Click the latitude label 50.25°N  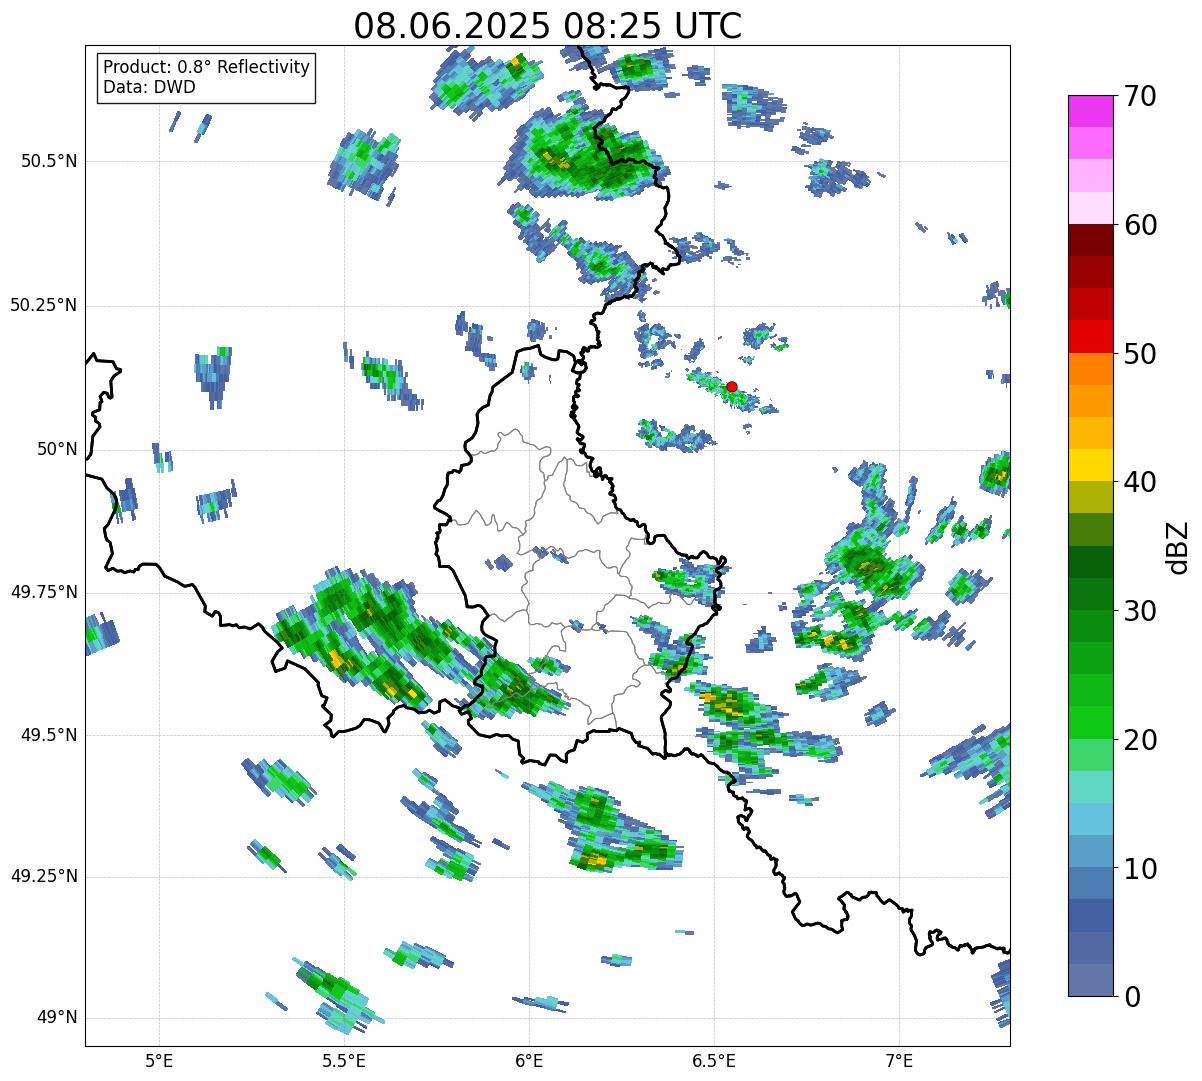(x=44, y=305)
